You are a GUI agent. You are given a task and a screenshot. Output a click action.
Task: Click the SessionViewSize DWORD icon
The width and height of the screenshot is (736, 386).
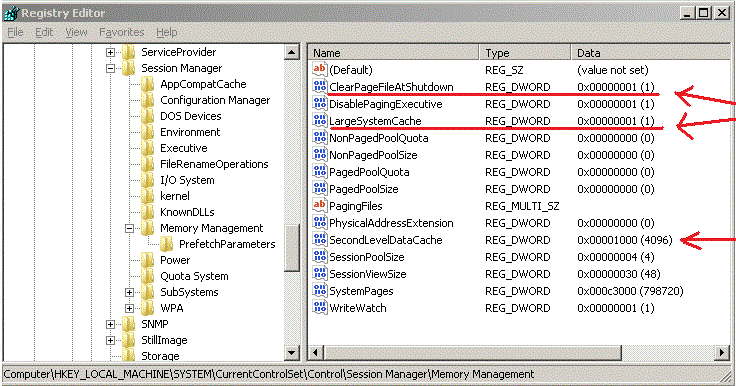pyautogui.click(x=320, y=273)
